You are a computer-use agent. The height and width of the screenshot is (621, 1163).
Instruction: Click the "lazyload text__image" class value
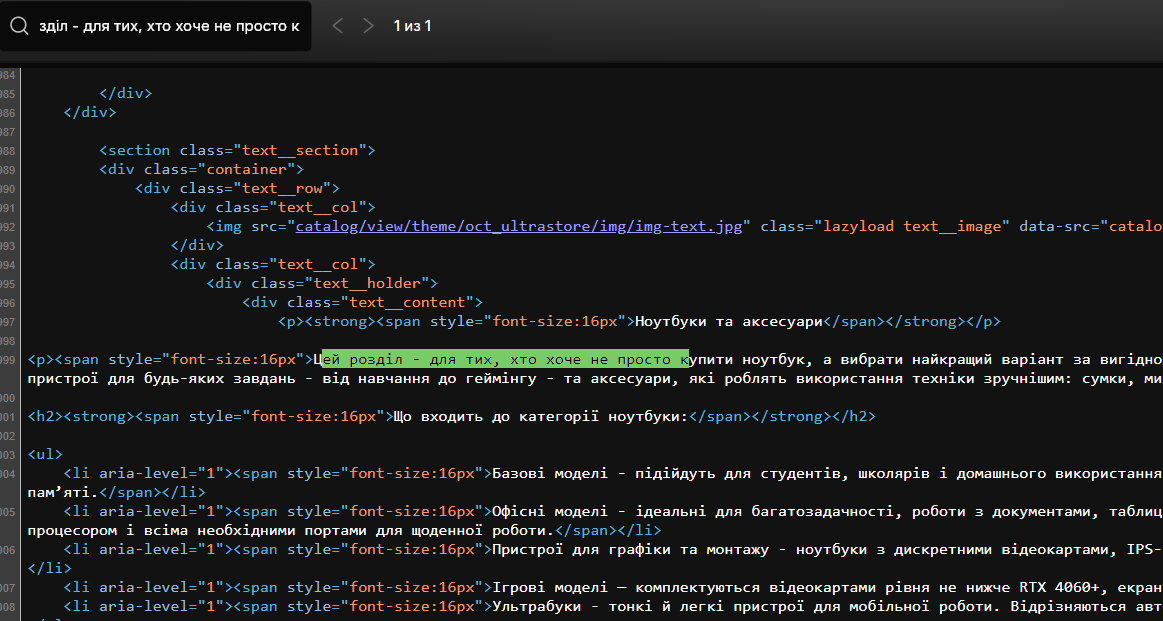click(x=912, y=227)
